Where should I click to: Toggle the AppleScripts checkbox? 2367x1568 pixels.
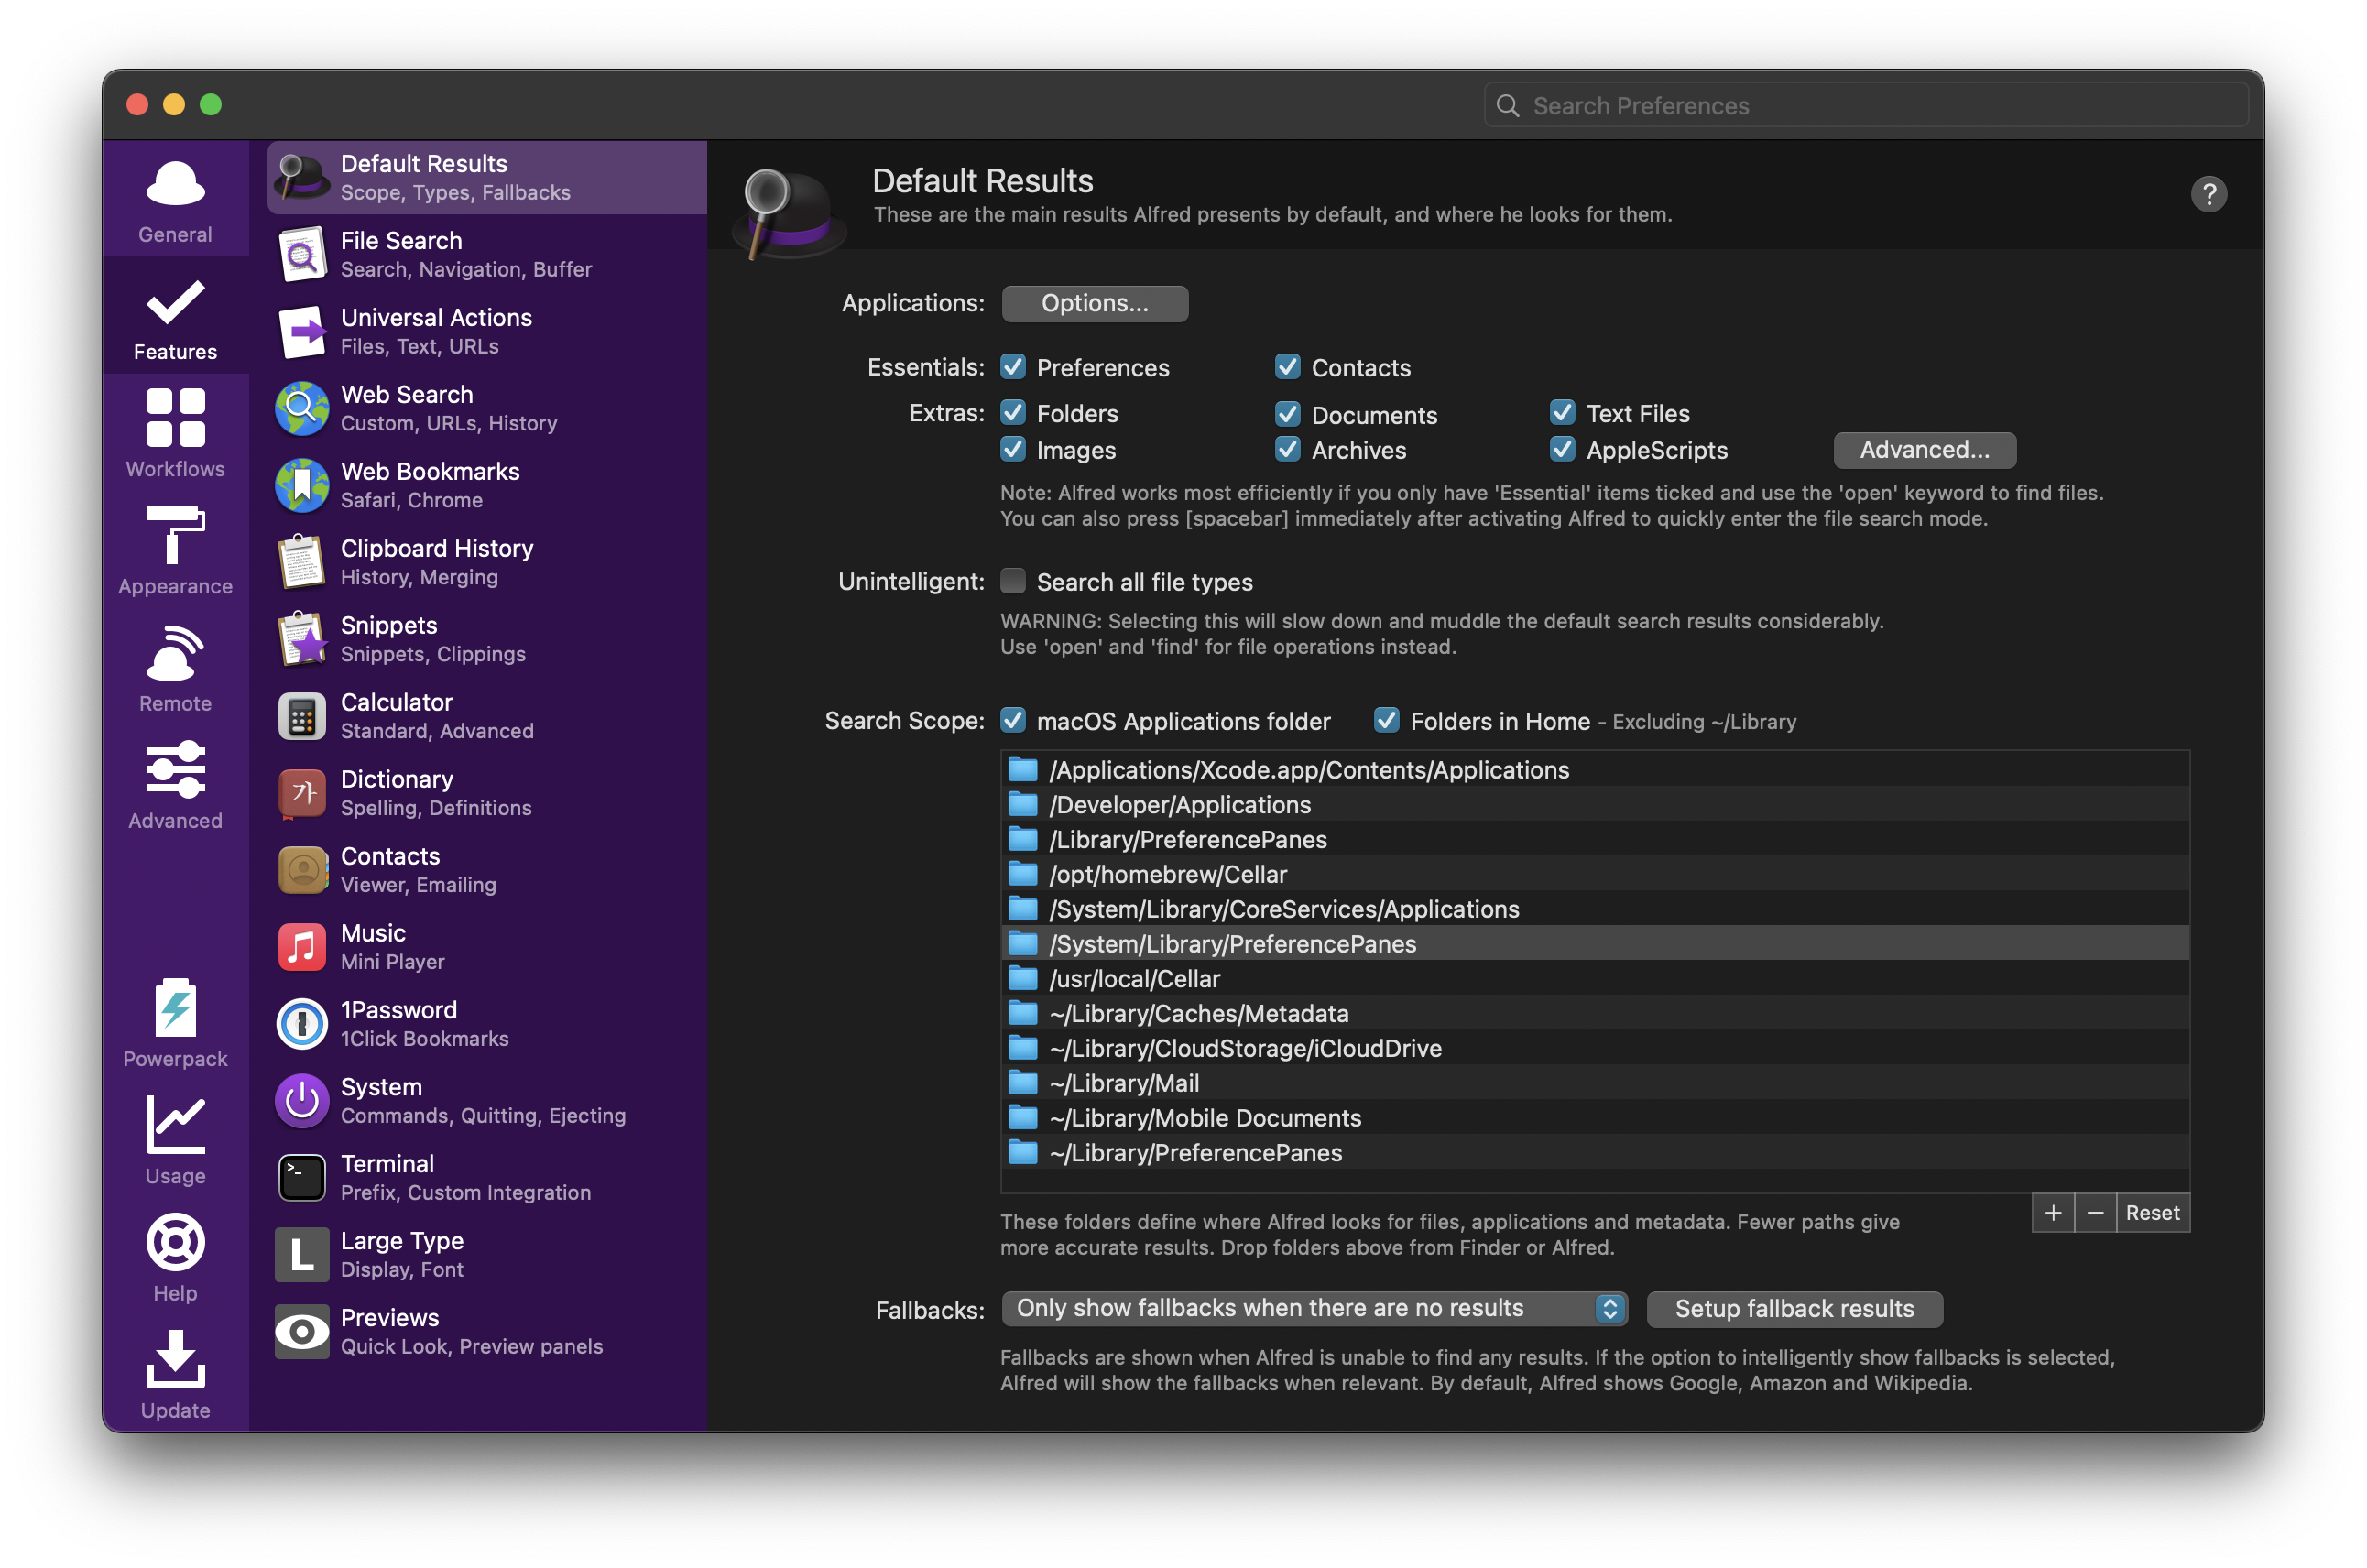coord(1563,450)
